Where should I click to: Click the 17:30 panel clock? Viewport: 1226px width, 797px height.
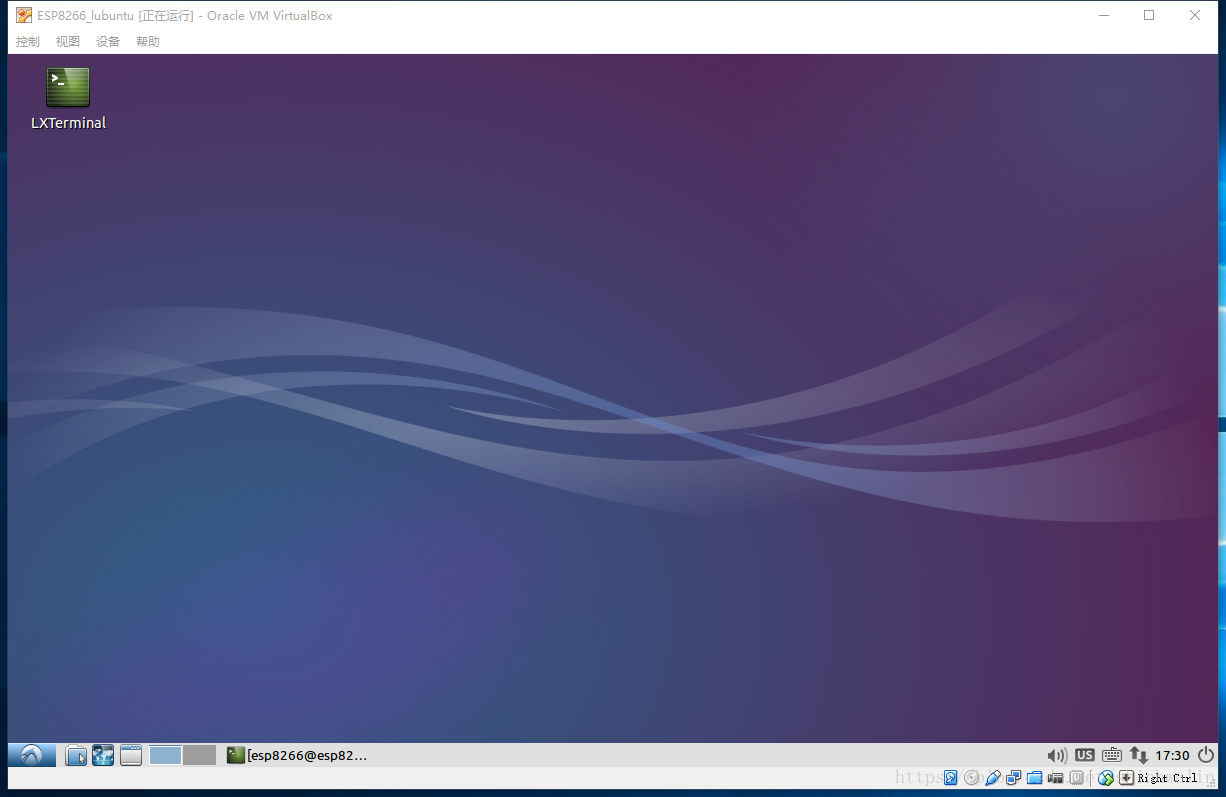(x=1172, y=755)
